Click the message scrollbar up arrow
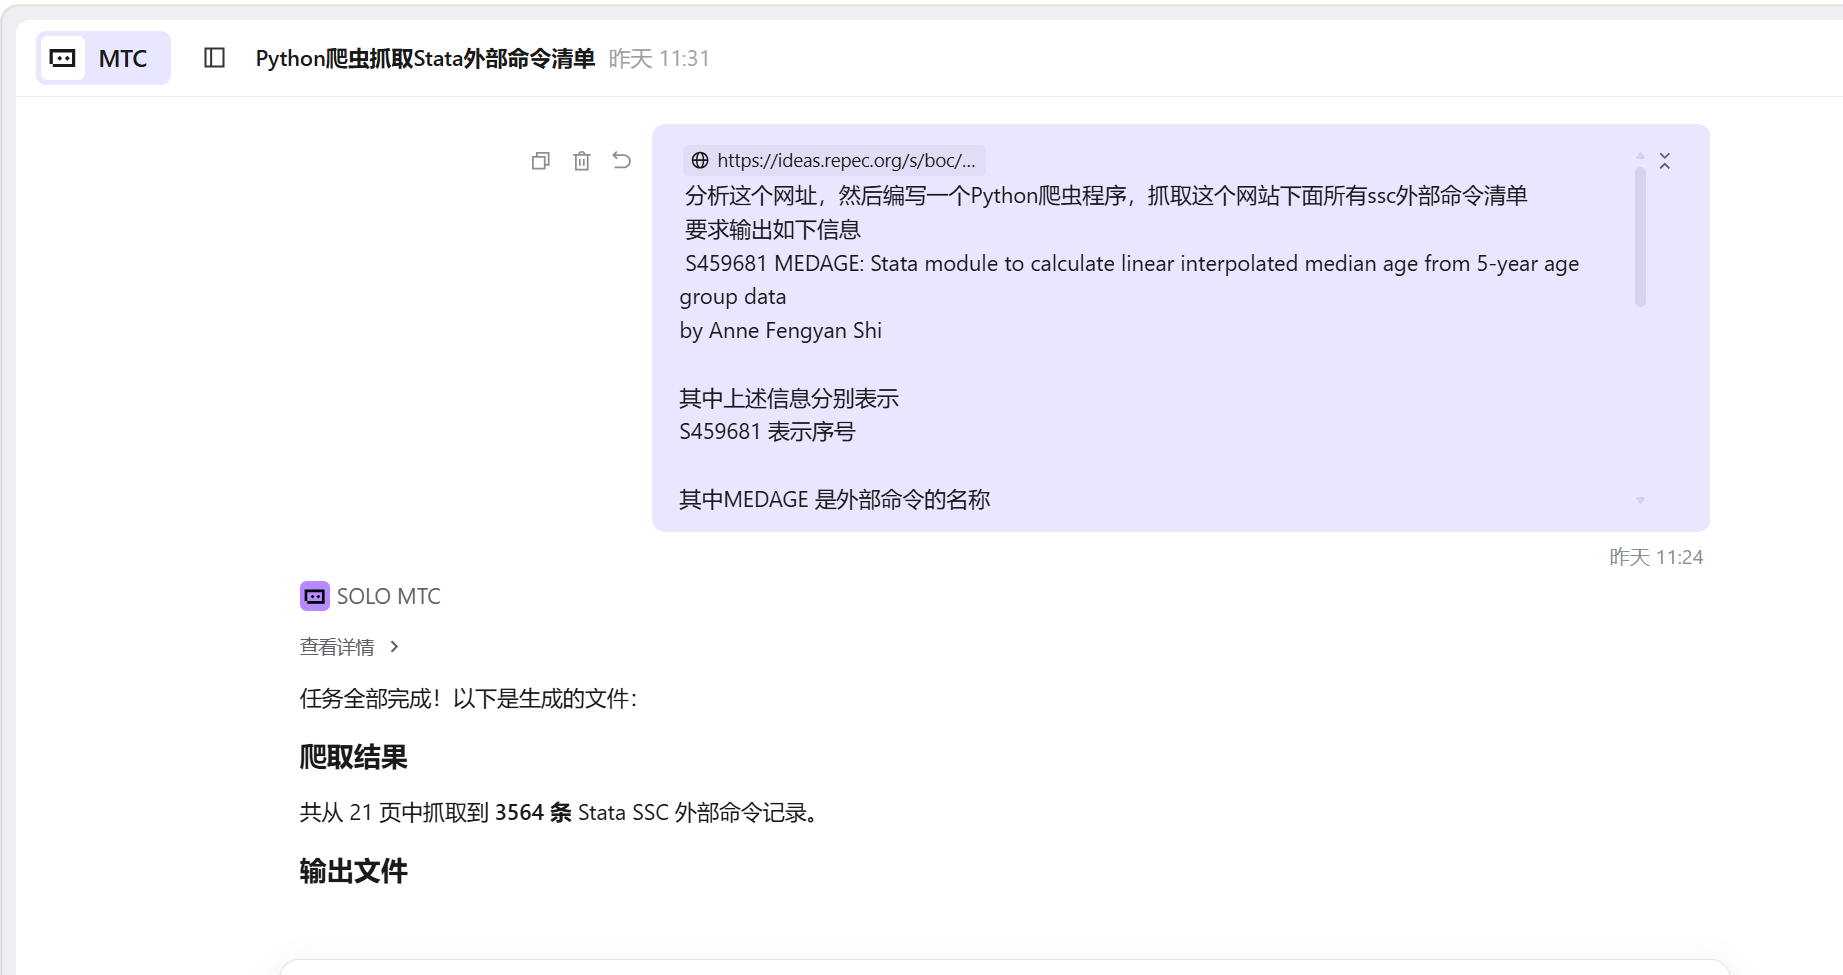 click(x=1640, y=156)
